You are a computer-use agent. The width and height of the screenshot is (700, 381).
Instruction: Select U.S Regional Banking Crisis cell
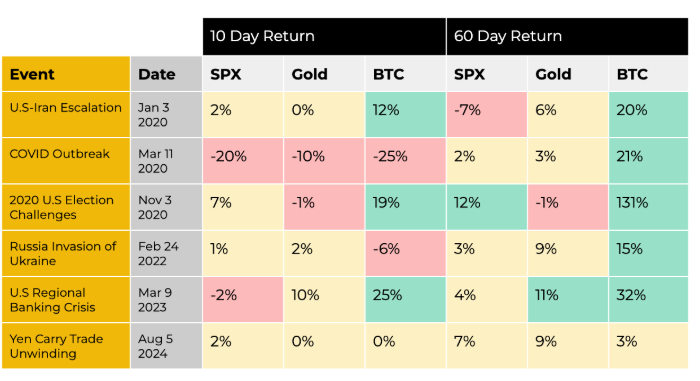pyautogui.click(x=66, y=300)
